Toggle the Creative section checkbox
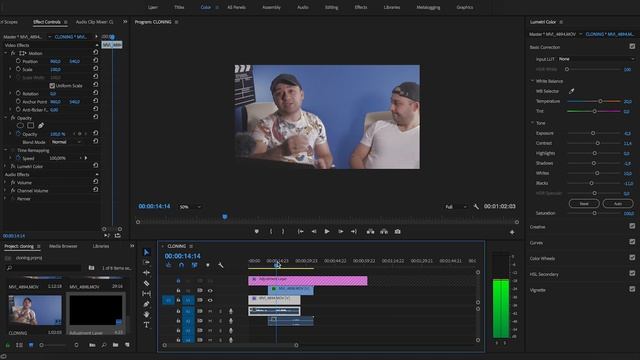 [x=632, y=226]
